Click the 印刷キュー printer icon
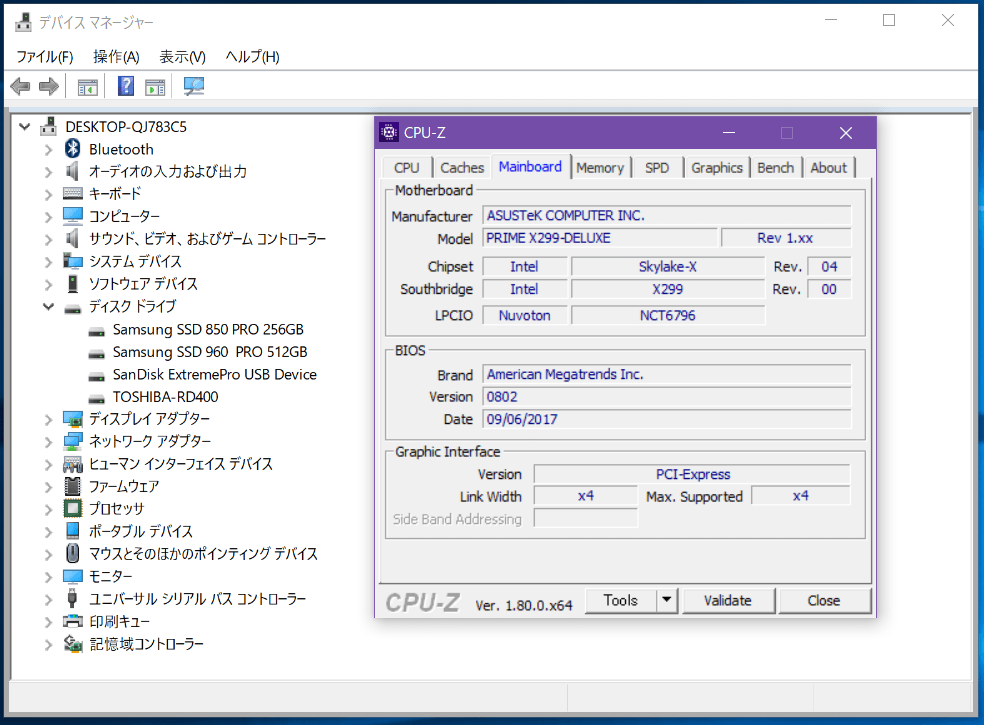Image resolution: width=985 pixels, height=725 pixels. tap(73, 621)
